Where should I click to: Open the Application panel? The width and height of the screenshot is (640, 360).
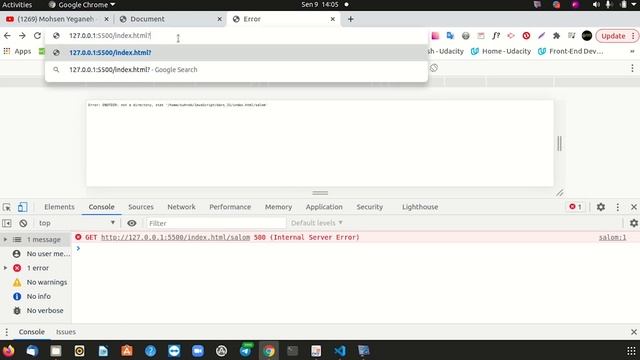pyautogui.click(x=324, y=207)
